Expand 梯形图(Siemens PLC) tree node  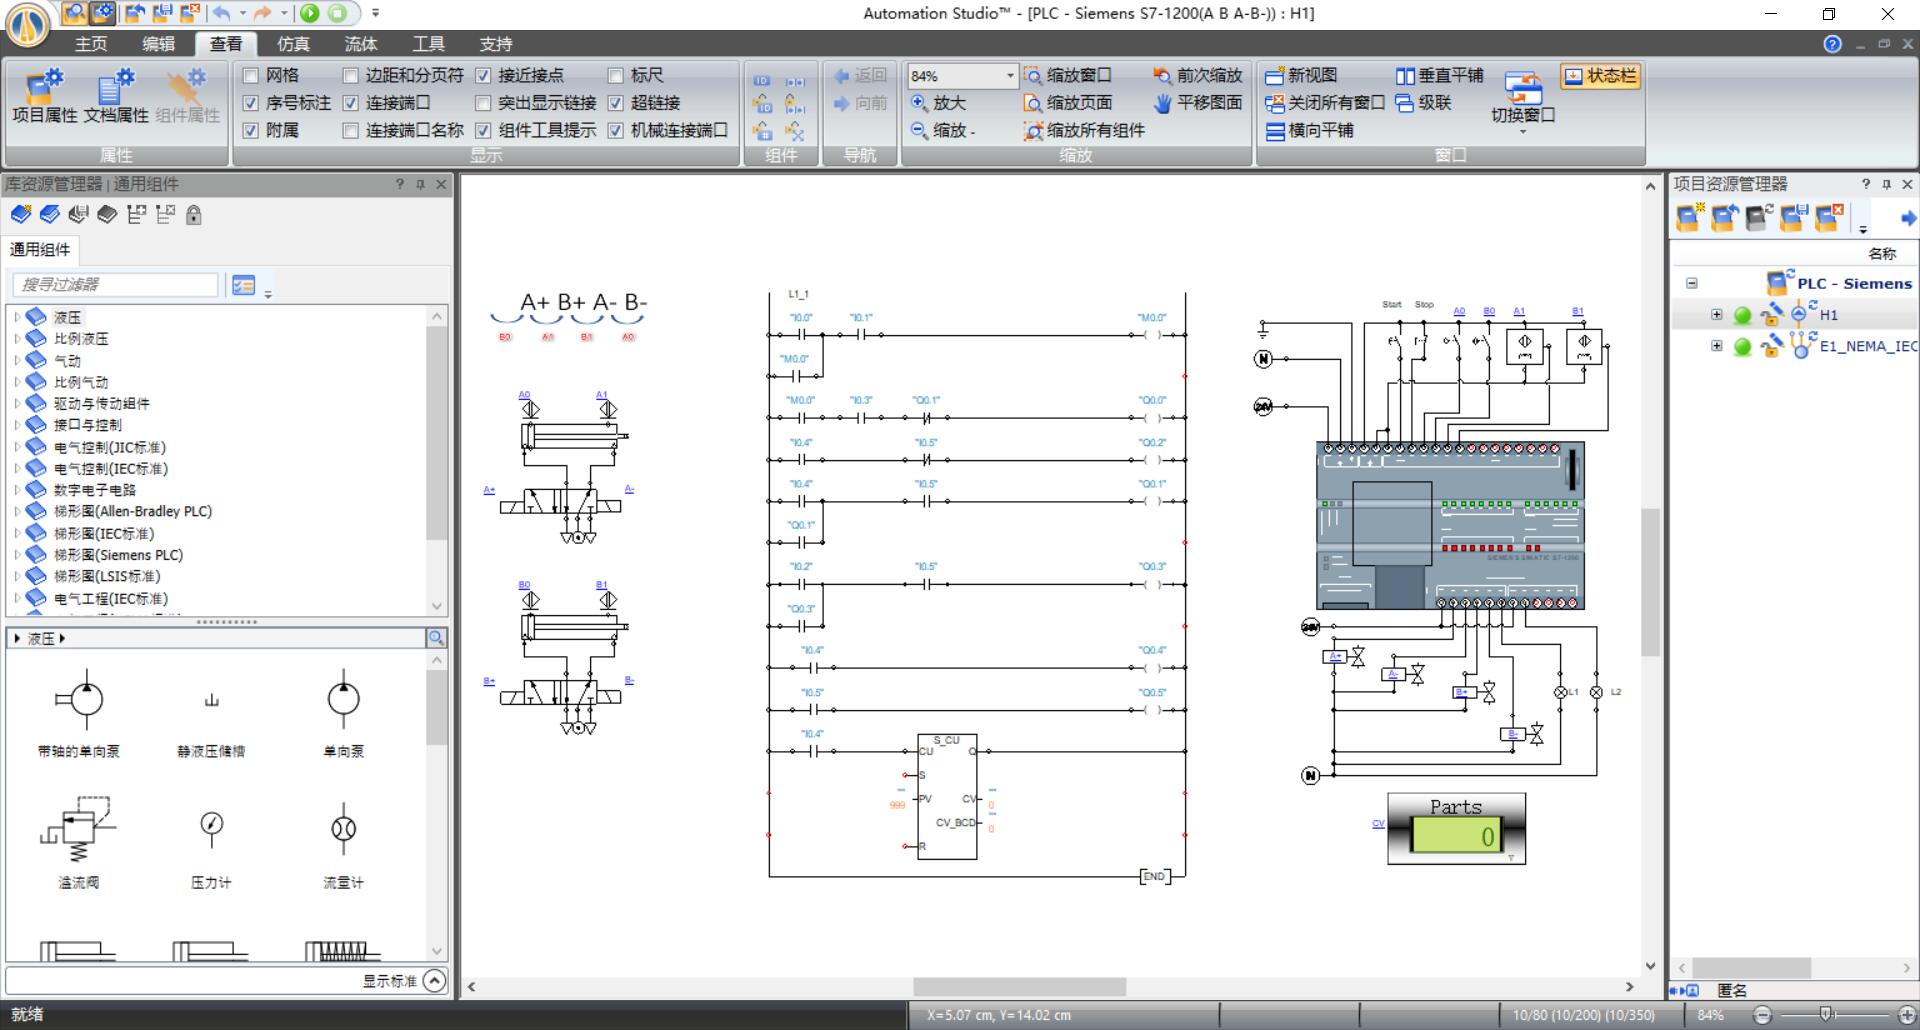click(x=16, y=555)
